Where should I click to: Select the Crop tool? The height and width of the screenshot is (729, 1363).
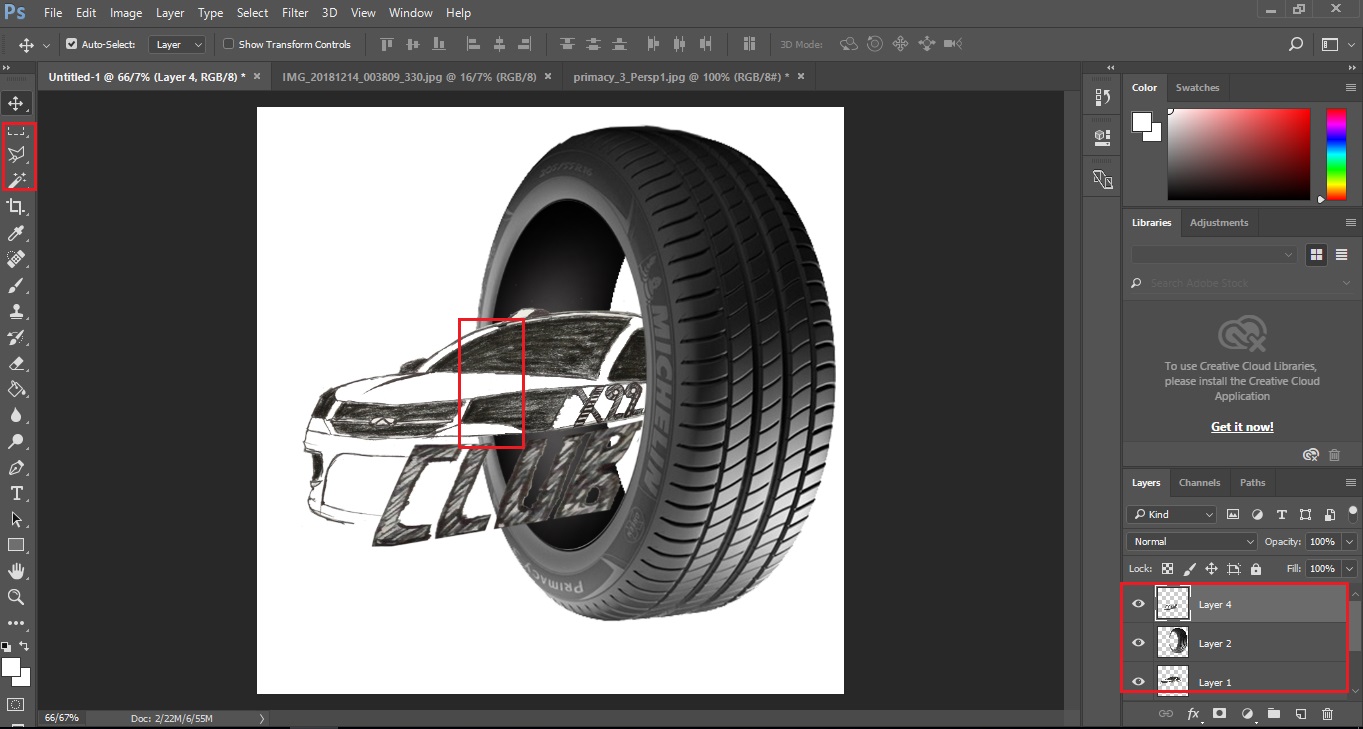[16, 207]
